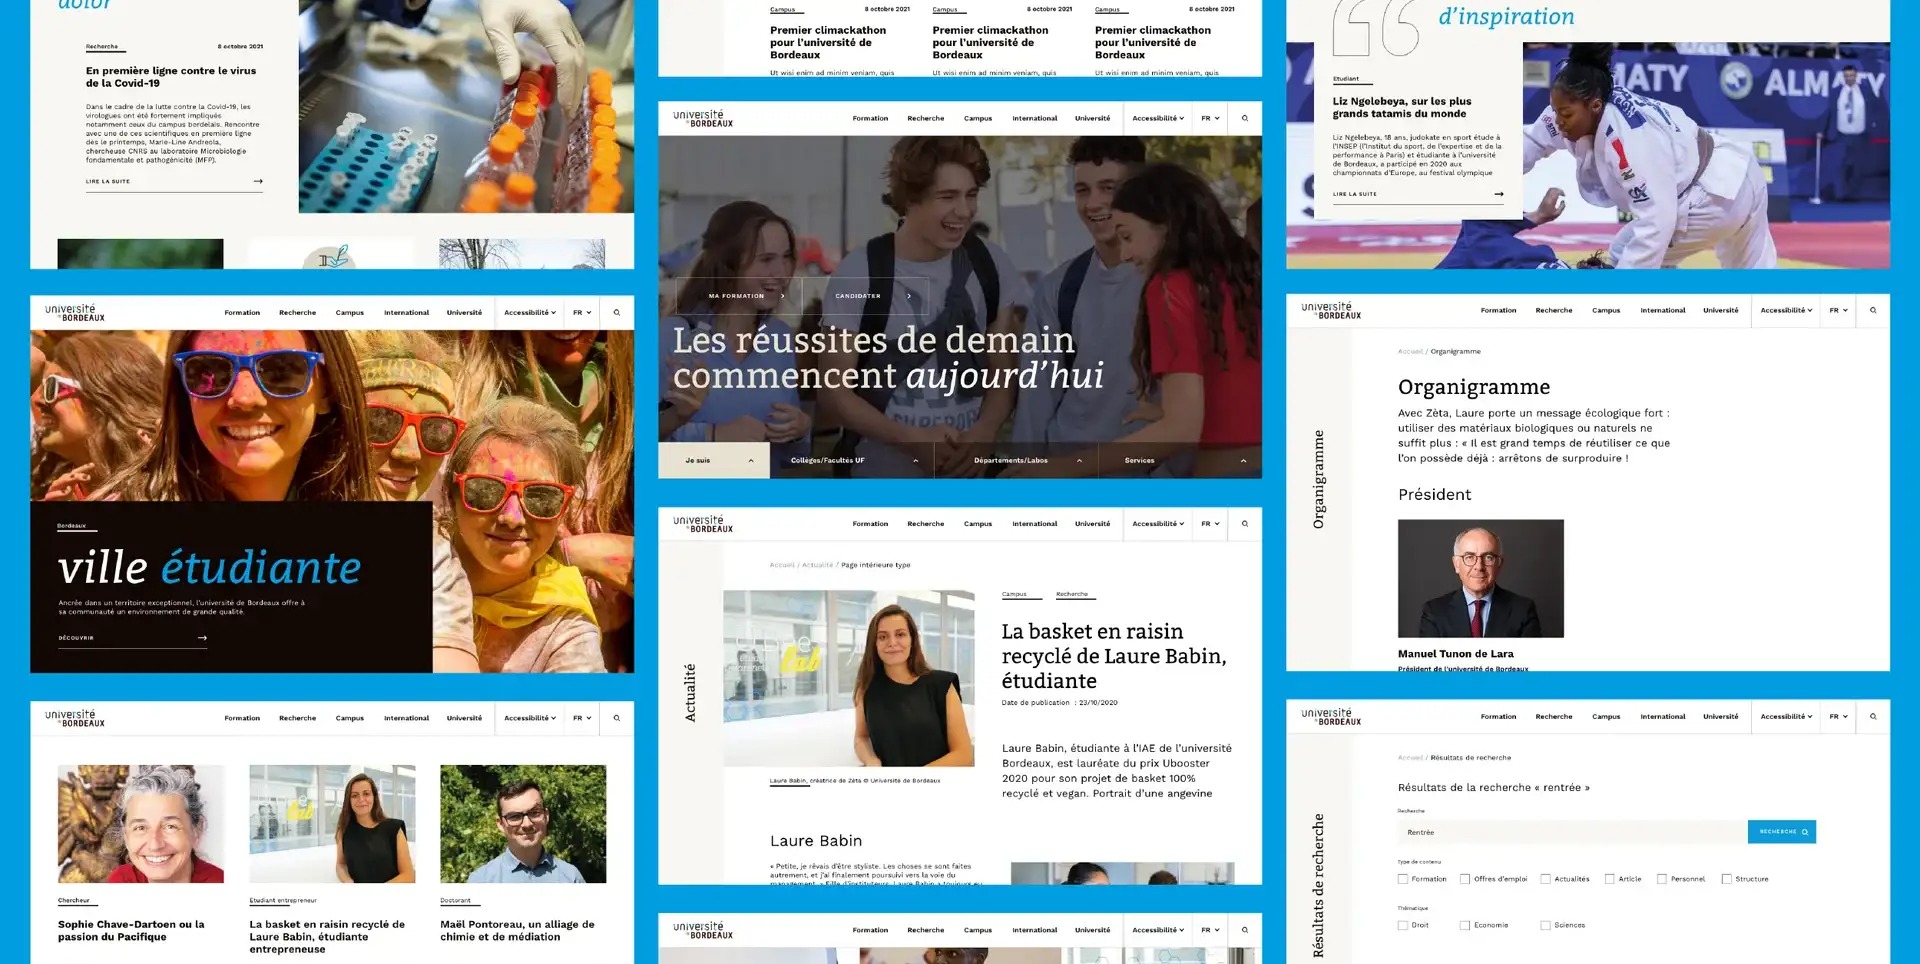Click Recherche tag above La basket en raisin title

pyautogui.click(x=1072, y=594)
